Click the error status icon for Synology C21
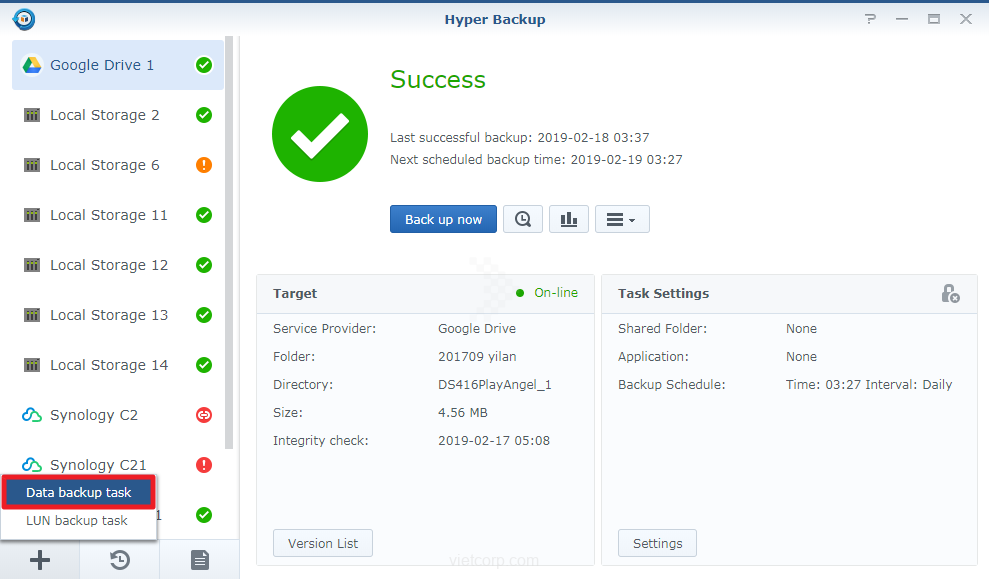 204,465
